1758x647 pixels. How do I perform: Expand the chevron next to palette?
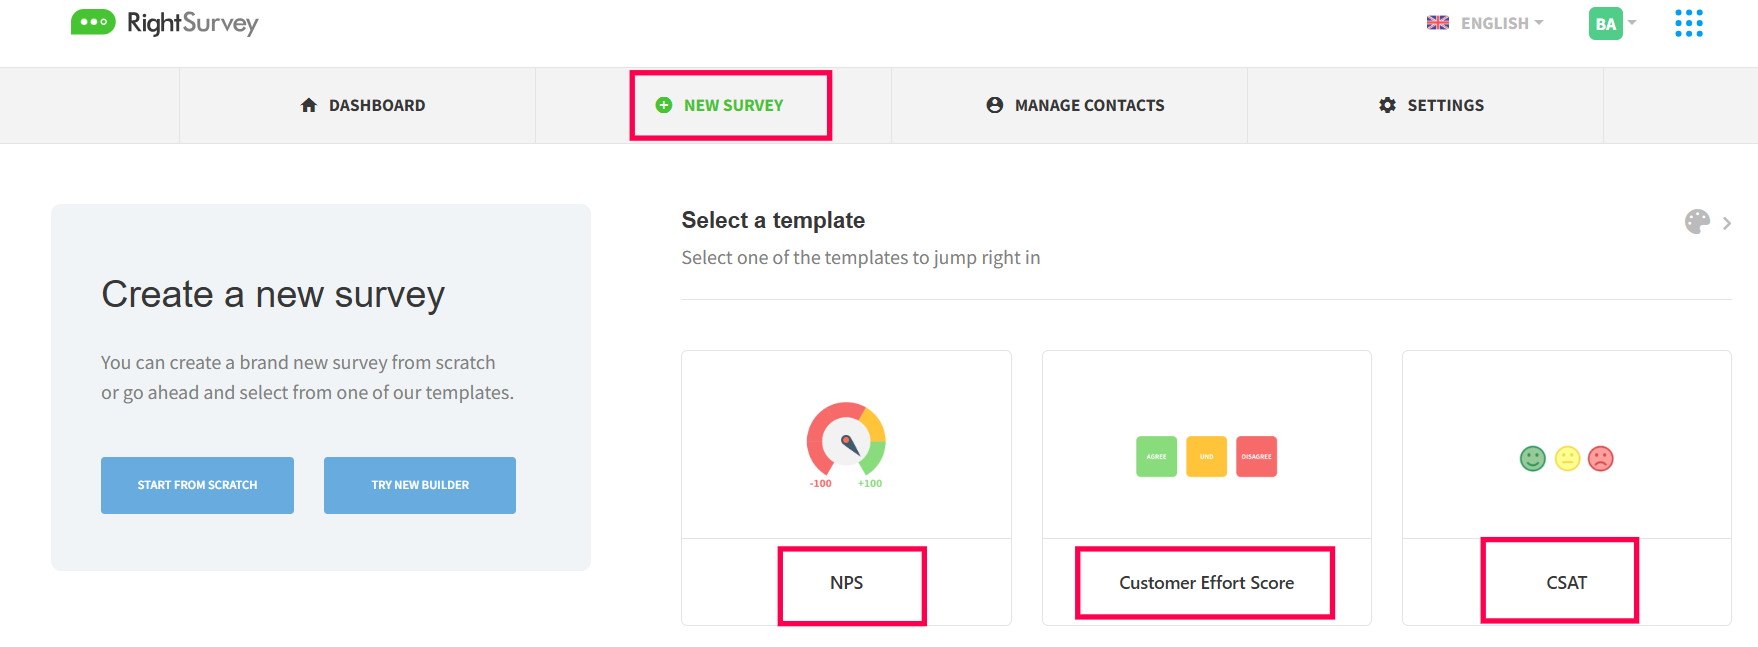coord(1727,223)
